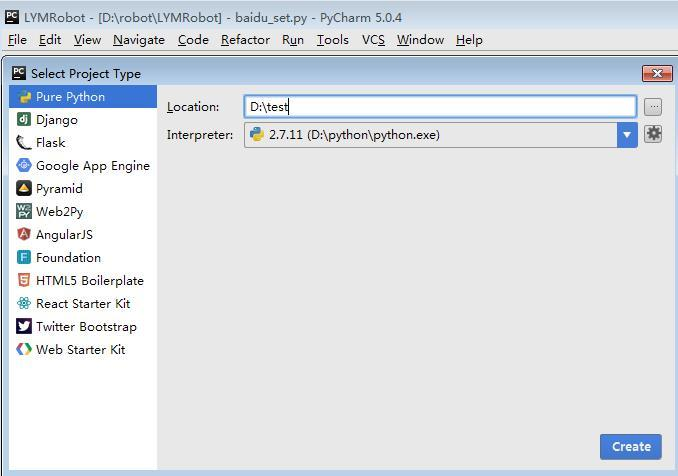Image resolution: width=678 pixels, height=476 pixels.
Task: Open the Navigate menu
Action: (139, 40)
